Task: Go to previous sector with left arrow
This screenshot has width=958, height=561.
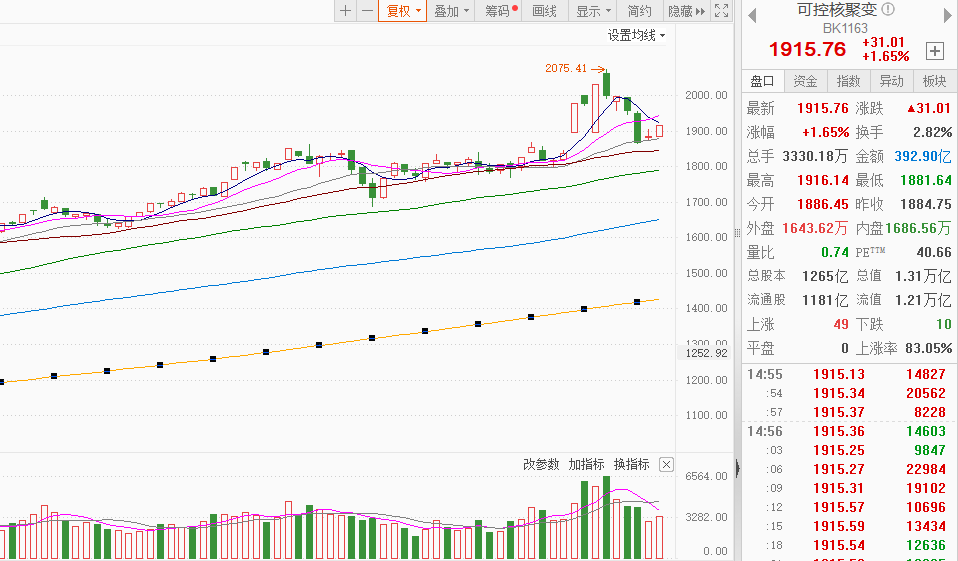Action: pyautogui.click(x=750, y=14)
